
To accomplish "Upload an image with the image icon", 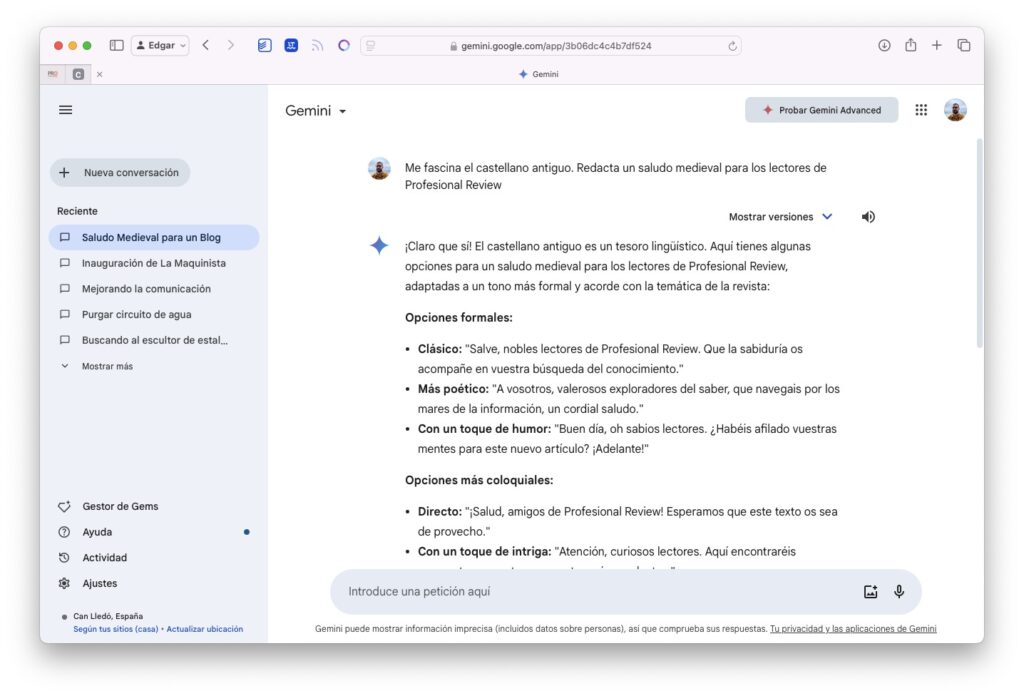I will pos(871,592).
